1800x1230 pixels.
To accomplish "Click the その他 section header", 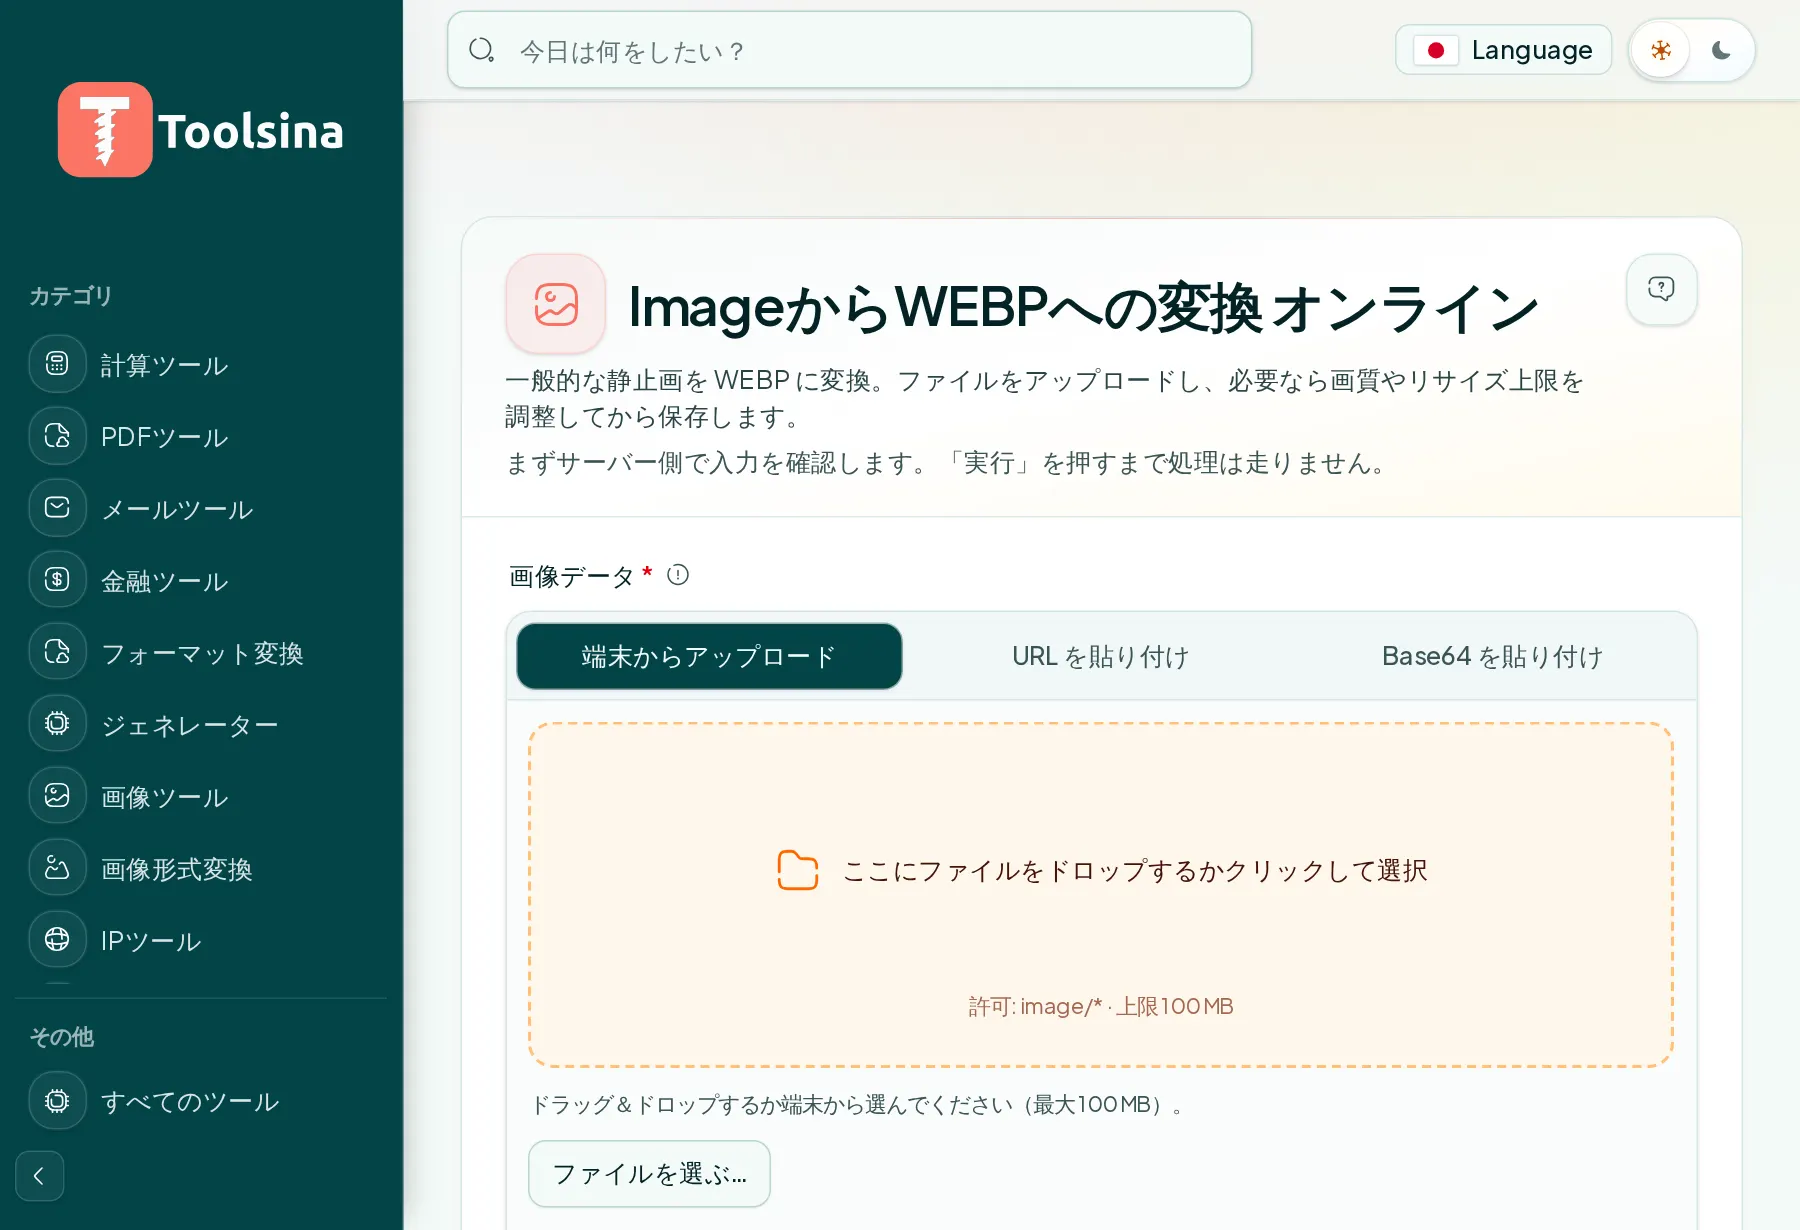I will point(61,1037).
